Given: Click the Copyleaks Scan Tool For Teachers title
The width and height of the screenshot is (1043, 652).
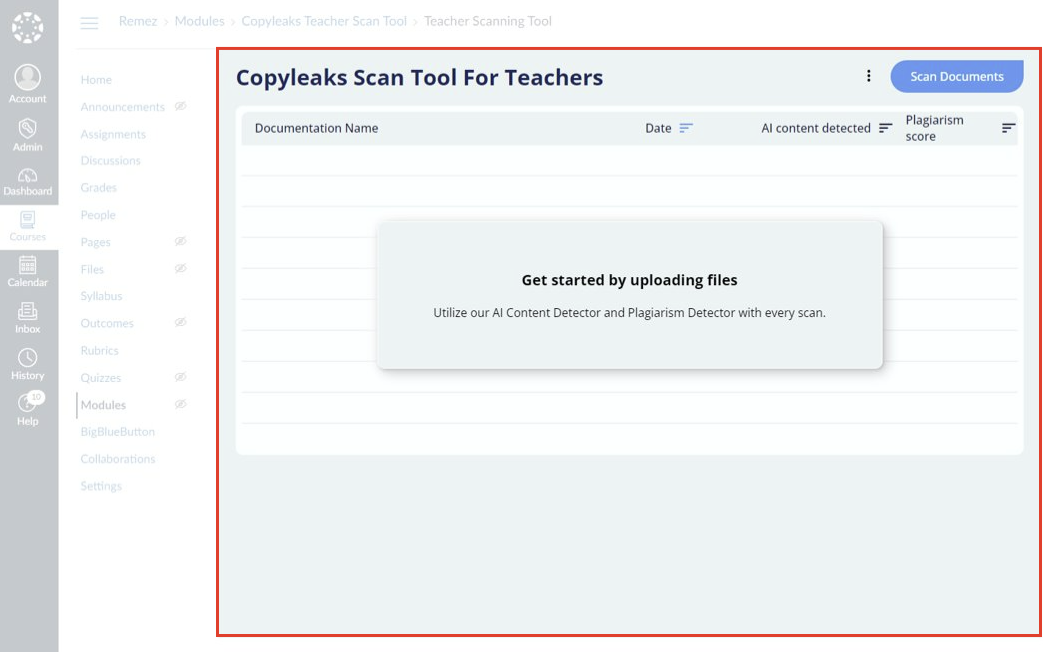Looking at the screenshot, I should [x=420, y=78].
